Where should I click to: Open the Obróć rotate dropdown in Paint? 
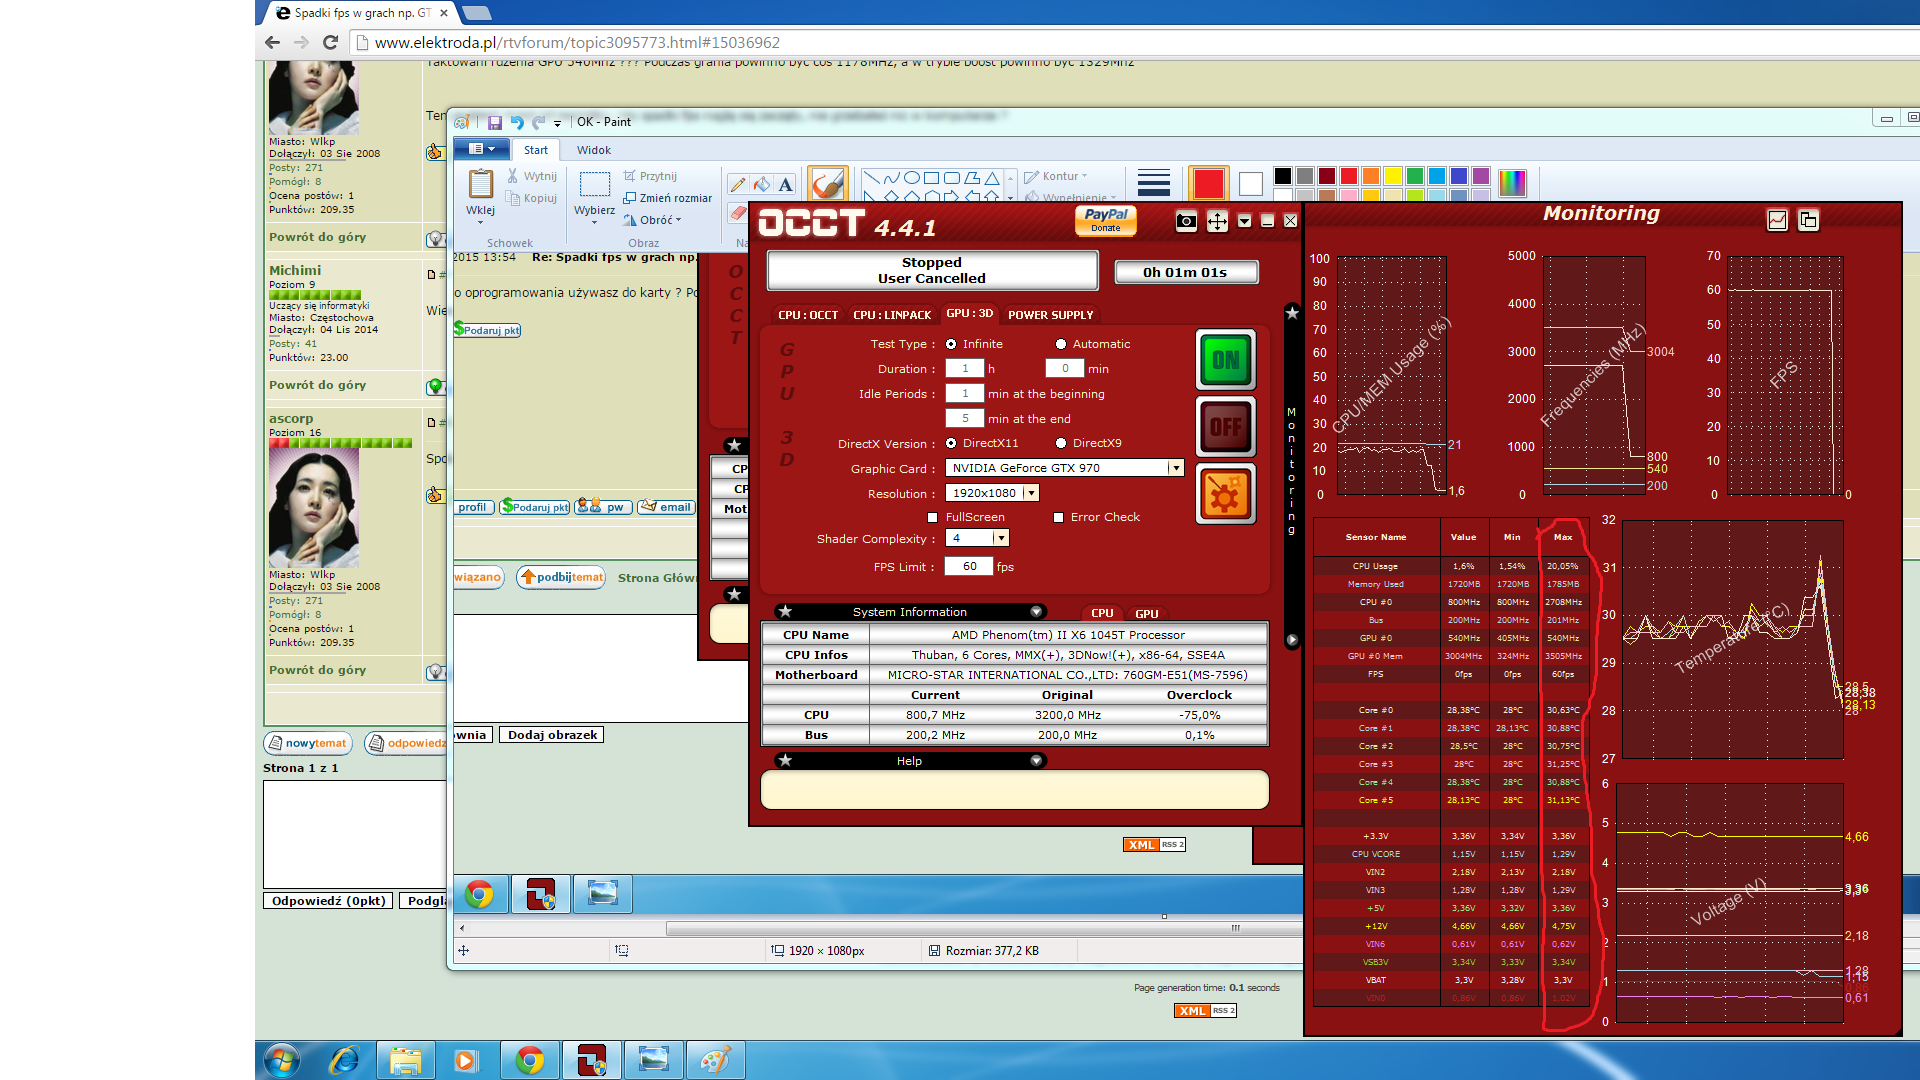pyautogui.click(x=653, y=220)
